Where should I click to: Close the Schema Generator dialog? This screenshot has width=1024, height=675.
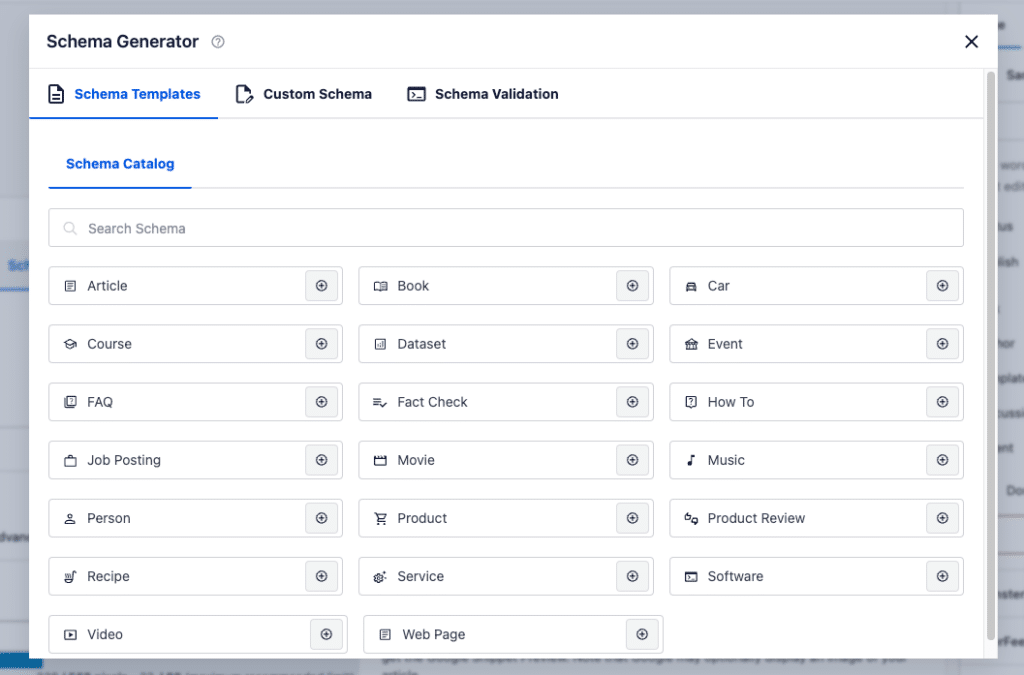pos(971,42)
